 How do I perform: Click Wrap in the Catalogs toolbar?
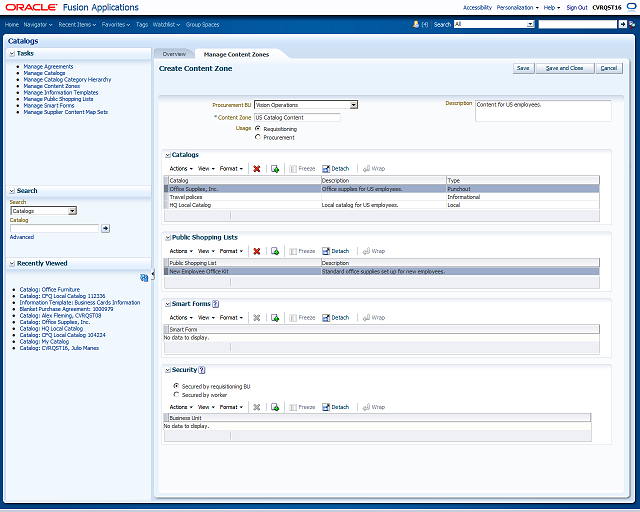tap(374, 169)
